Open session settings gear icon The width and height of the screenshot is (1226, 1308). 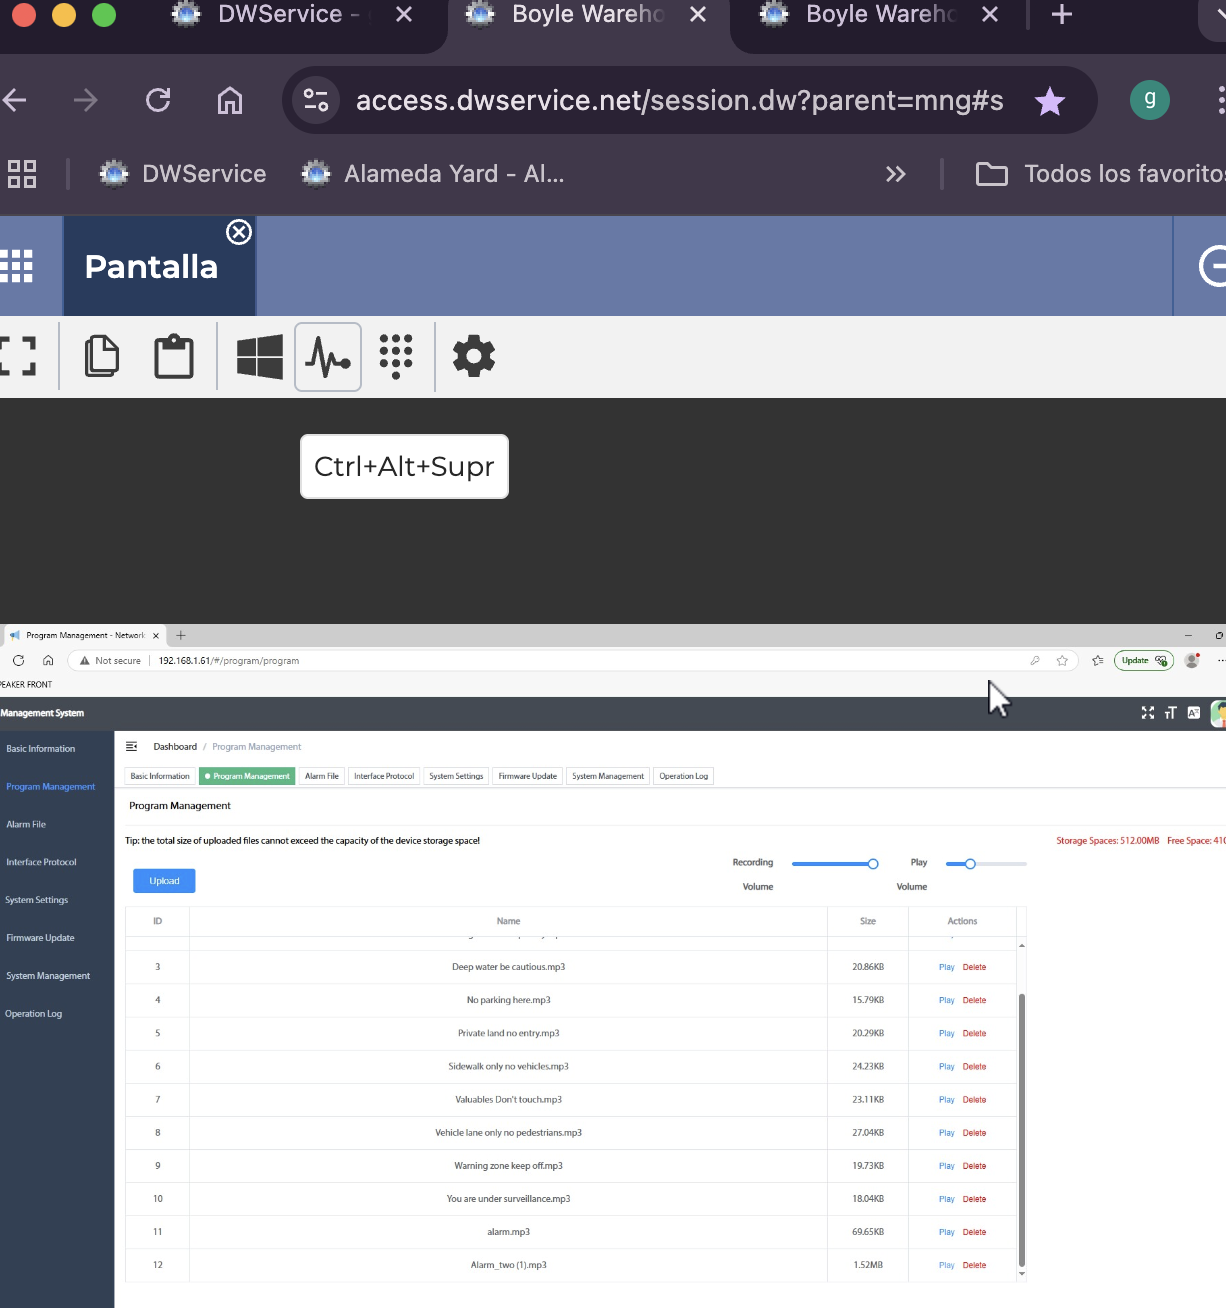pos(474,356)
